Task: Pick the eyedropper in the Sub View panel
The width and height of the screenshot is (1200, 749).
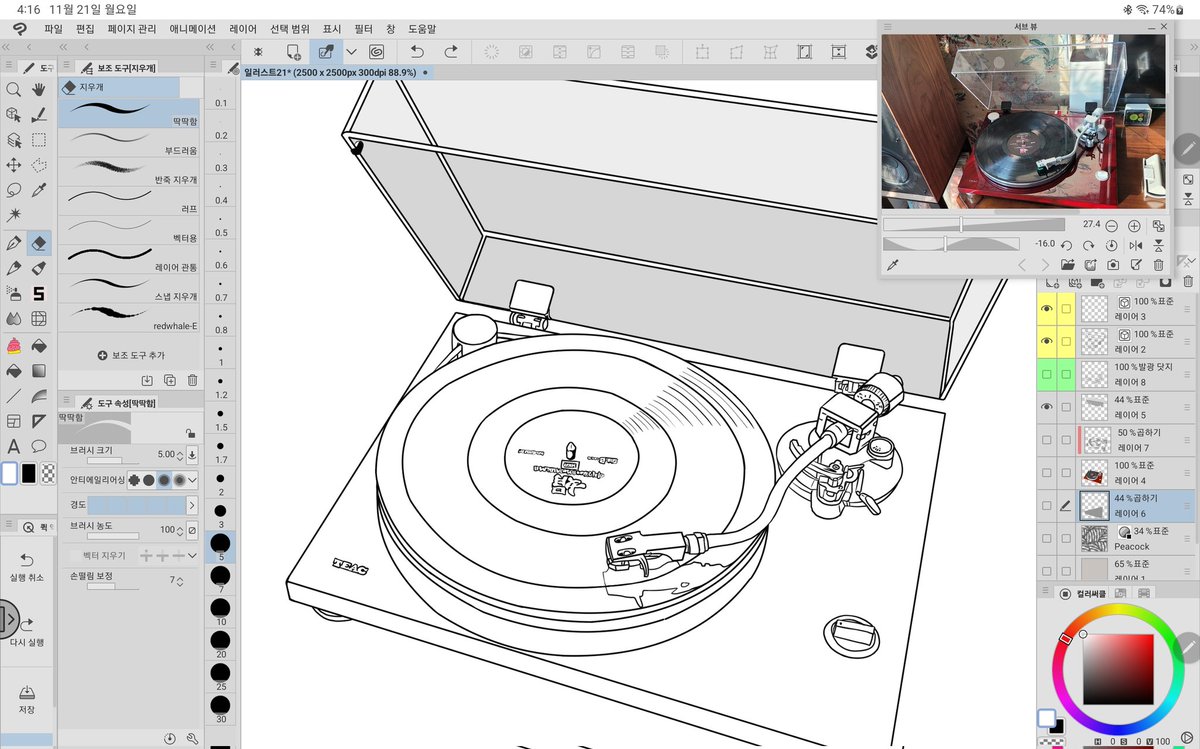Action: pyautogui.click(x=893, y=265)
